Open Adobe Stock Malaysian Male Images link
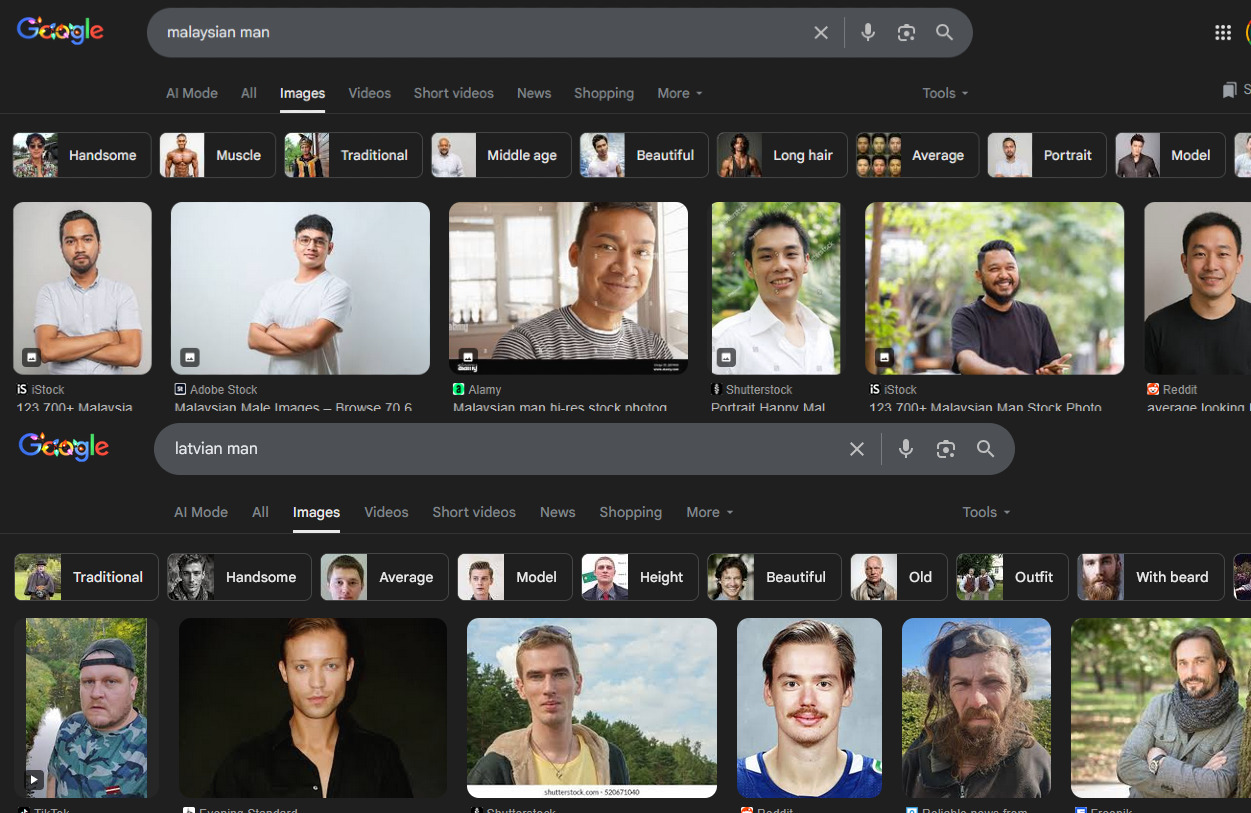Image resolution: width=1251 pixels, height=813 pixels. coord(293,407)
